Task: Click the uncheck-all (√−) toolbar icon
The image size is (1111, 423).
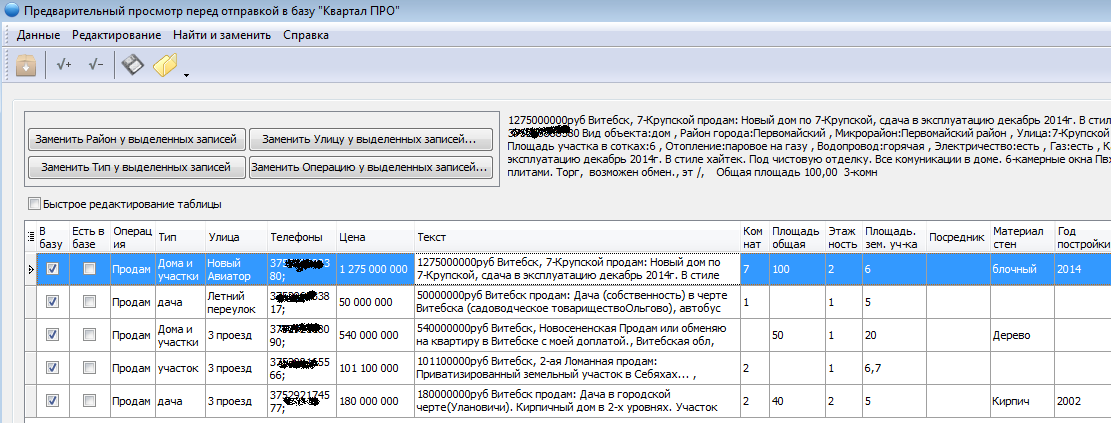Action: [x=96, y=66]
